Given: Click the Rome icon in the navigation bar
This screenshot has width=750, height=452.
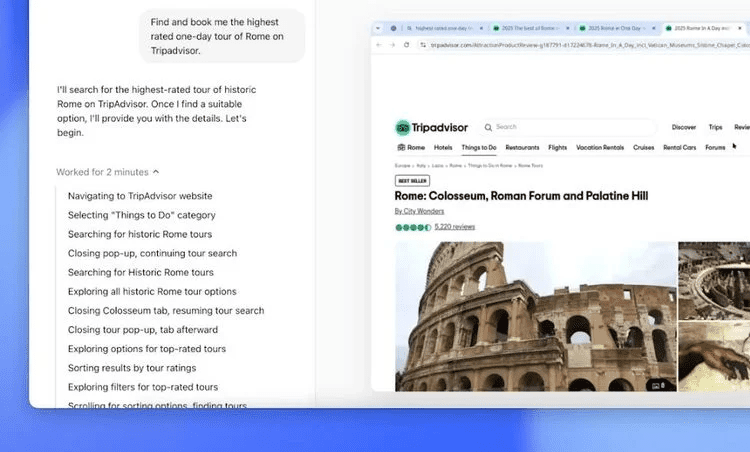Looking at the screenshot, I should (400, 148).
